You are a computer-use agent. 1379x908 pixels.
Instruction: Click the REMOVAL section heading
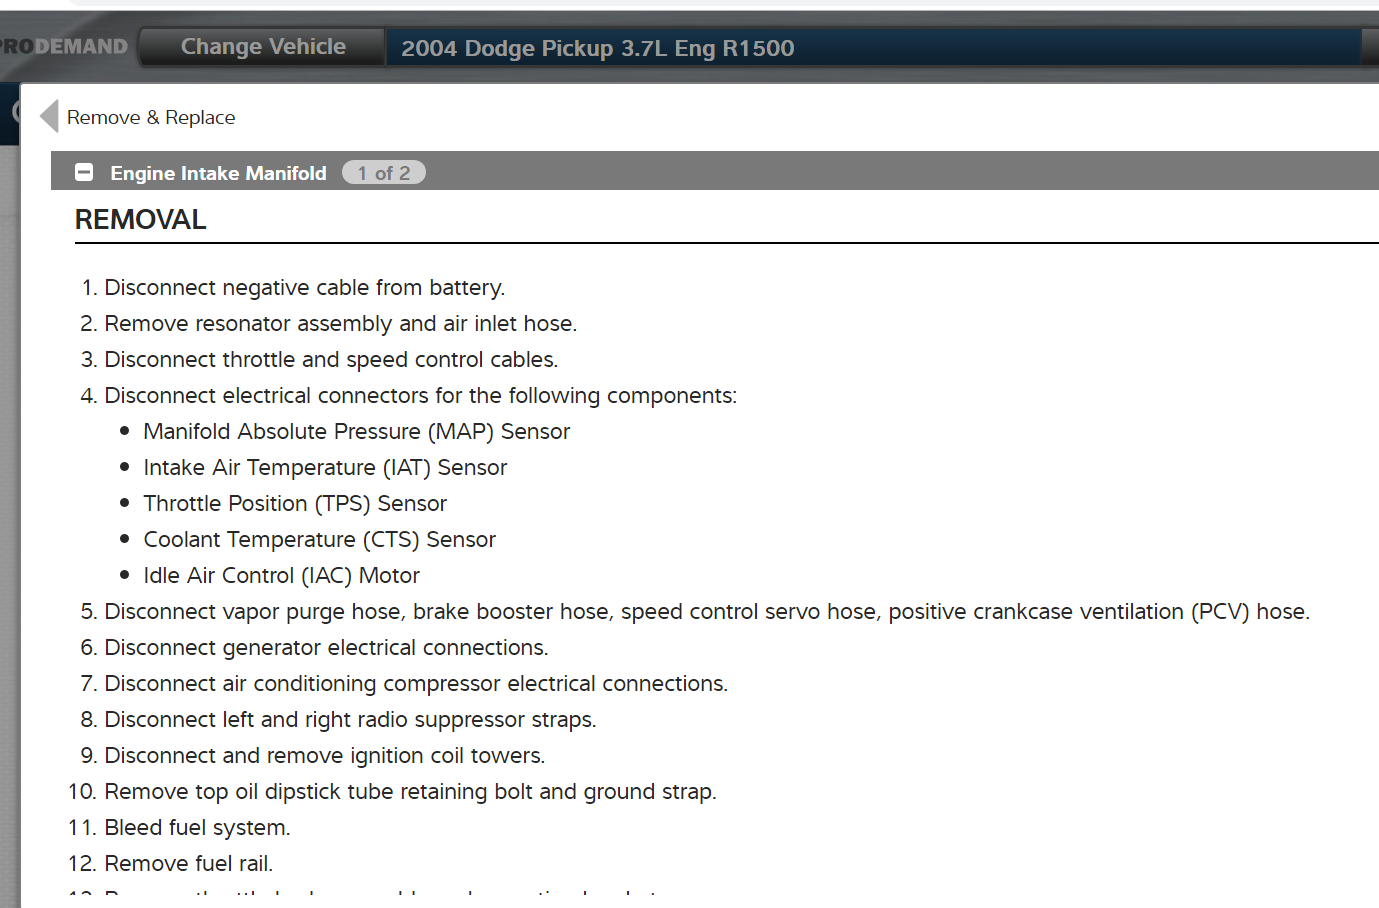tap(141, 220)
